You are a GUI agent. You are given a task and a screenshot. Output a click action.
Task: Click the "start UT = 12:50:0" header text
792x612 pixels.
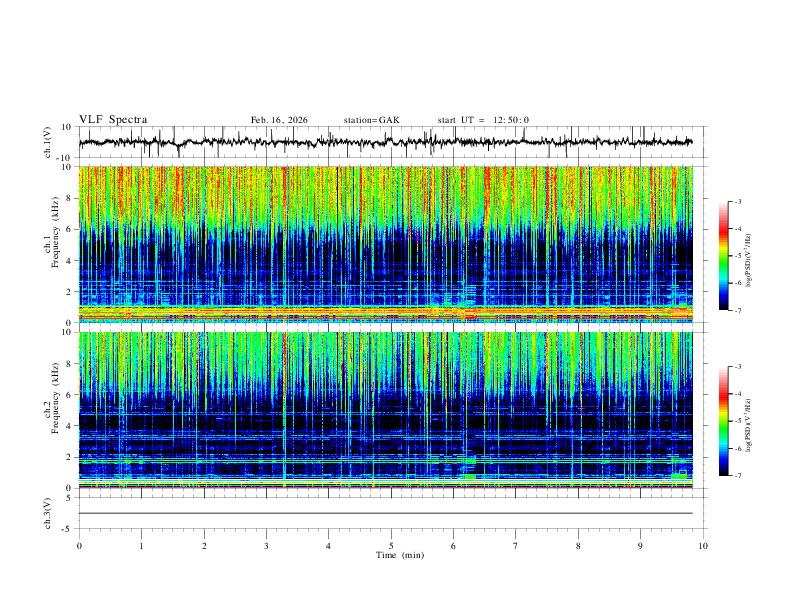483,120
